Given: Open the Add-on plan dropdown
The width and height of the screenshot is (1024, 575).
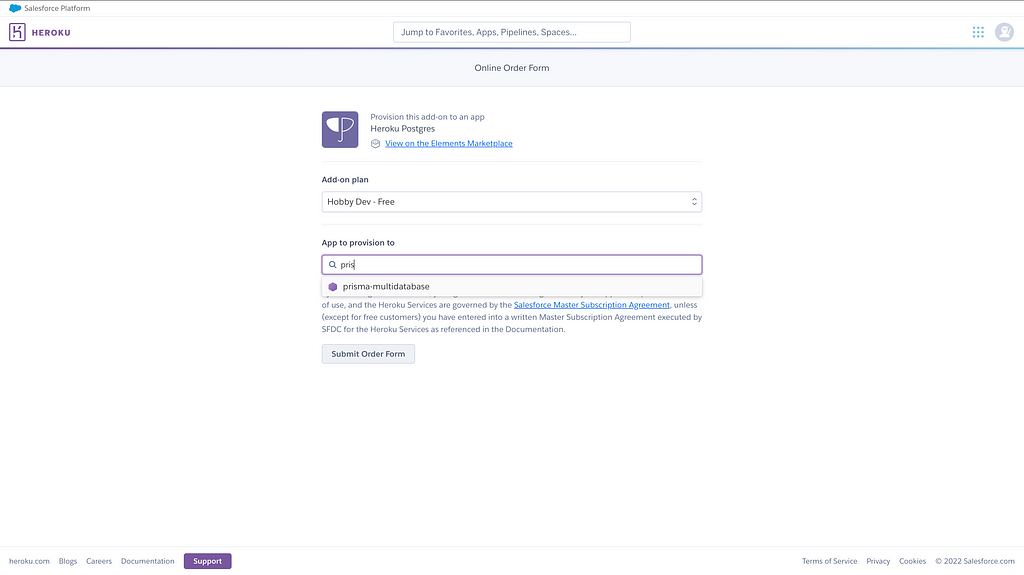Looking at the screenshot, I should 511,202.
